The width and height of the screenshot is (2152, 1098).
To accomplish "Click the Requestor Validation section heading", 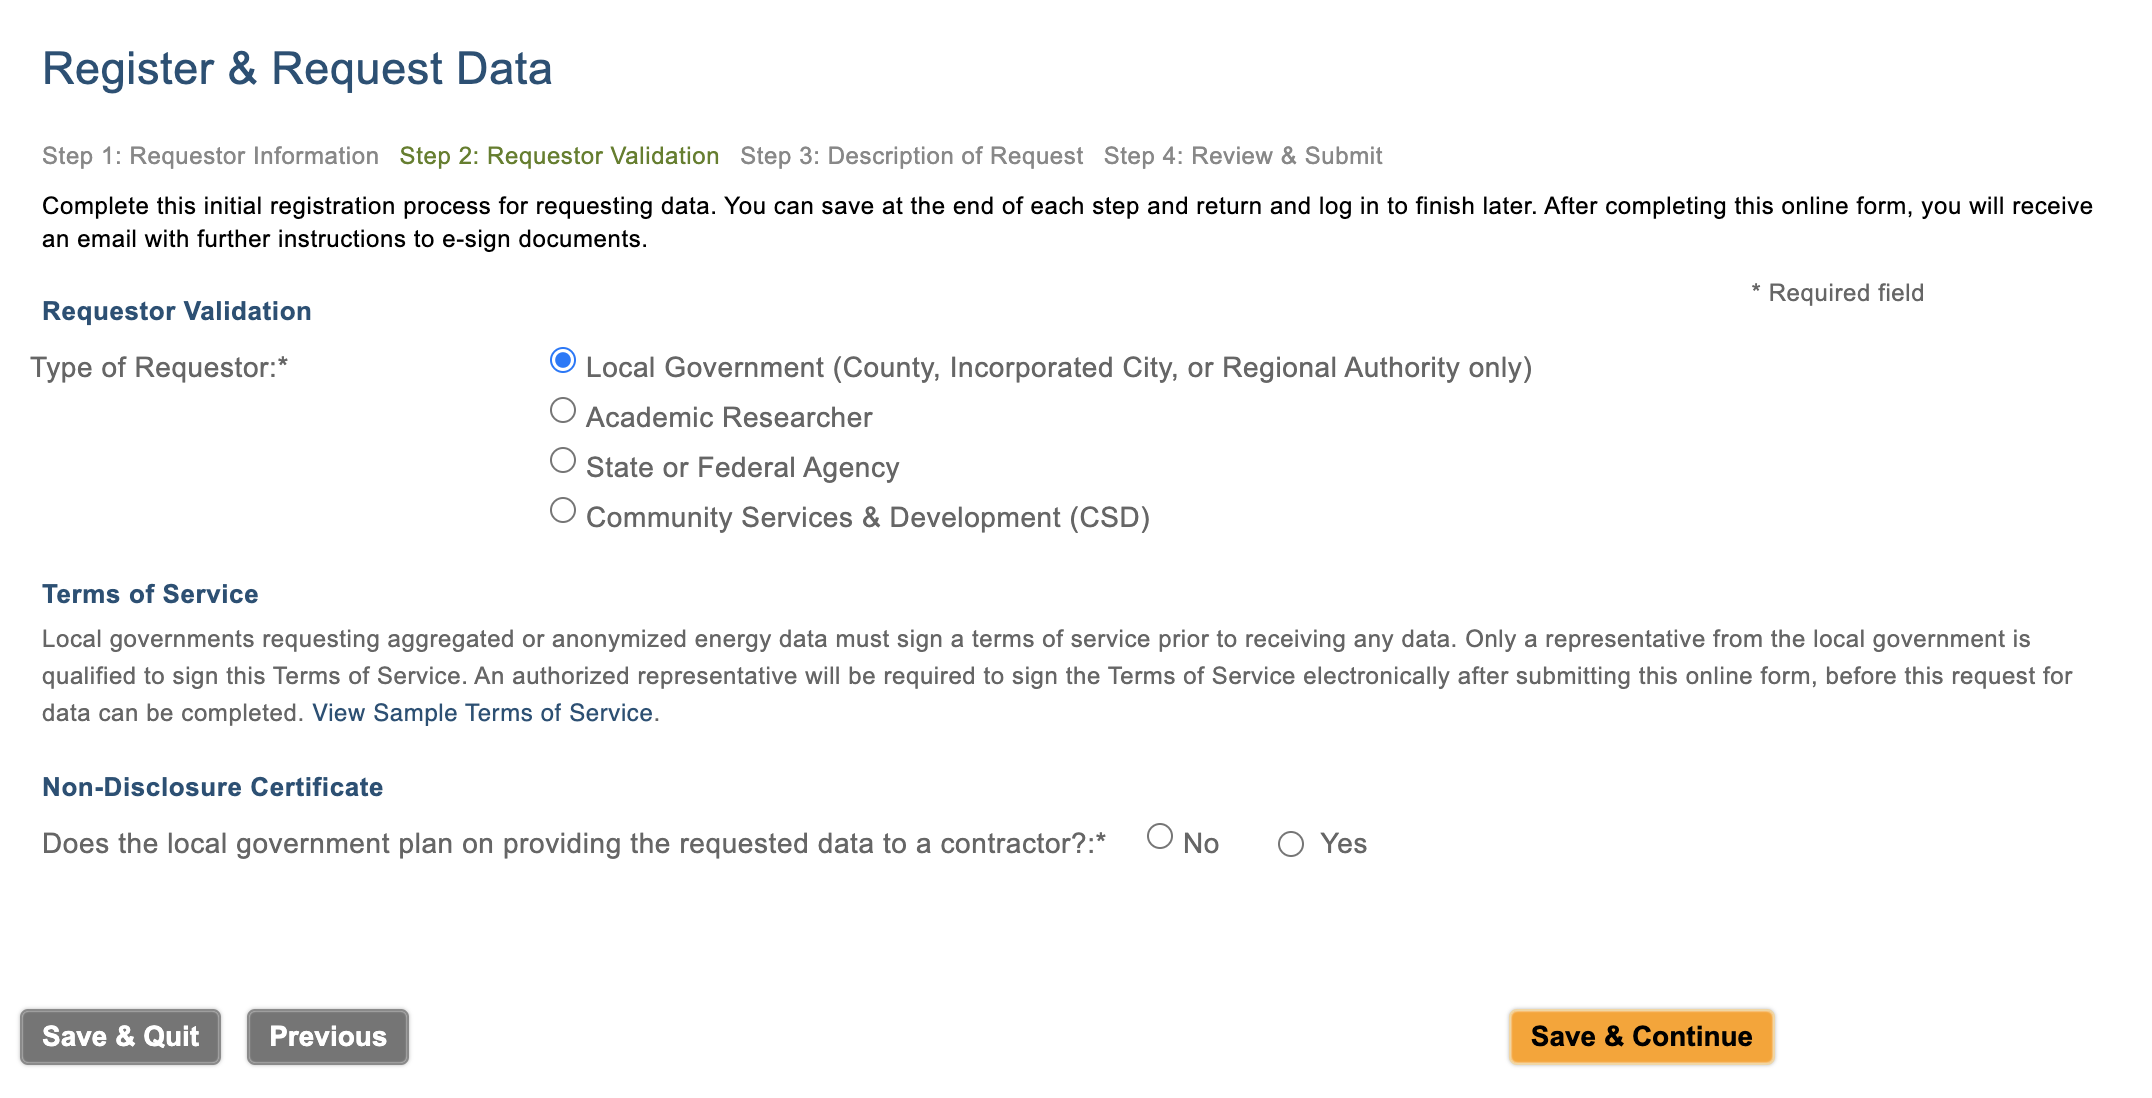I will (177, 311).
